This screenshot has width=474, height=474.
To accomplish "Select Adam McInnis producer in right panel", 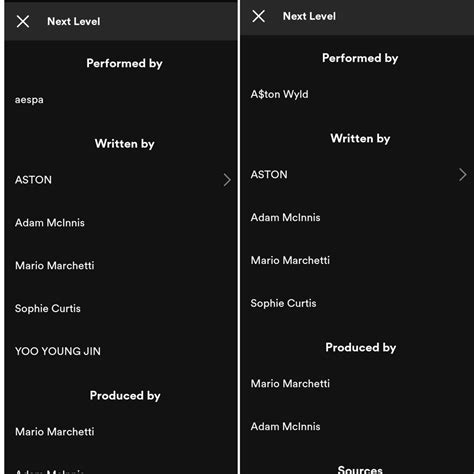I will [285, 427].
